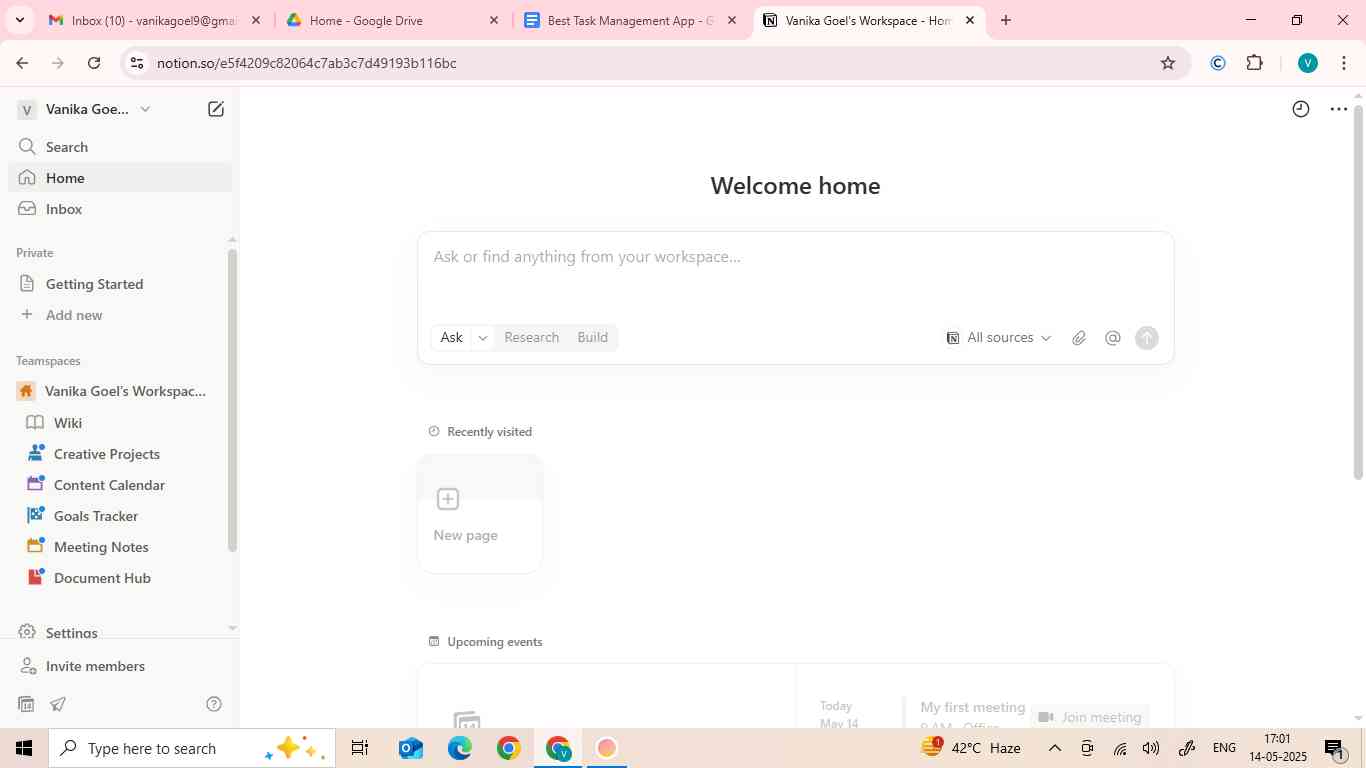1366x768 pixels.
Task: Open the calendar icon at sidebar bottom
Action: point(26,704)
